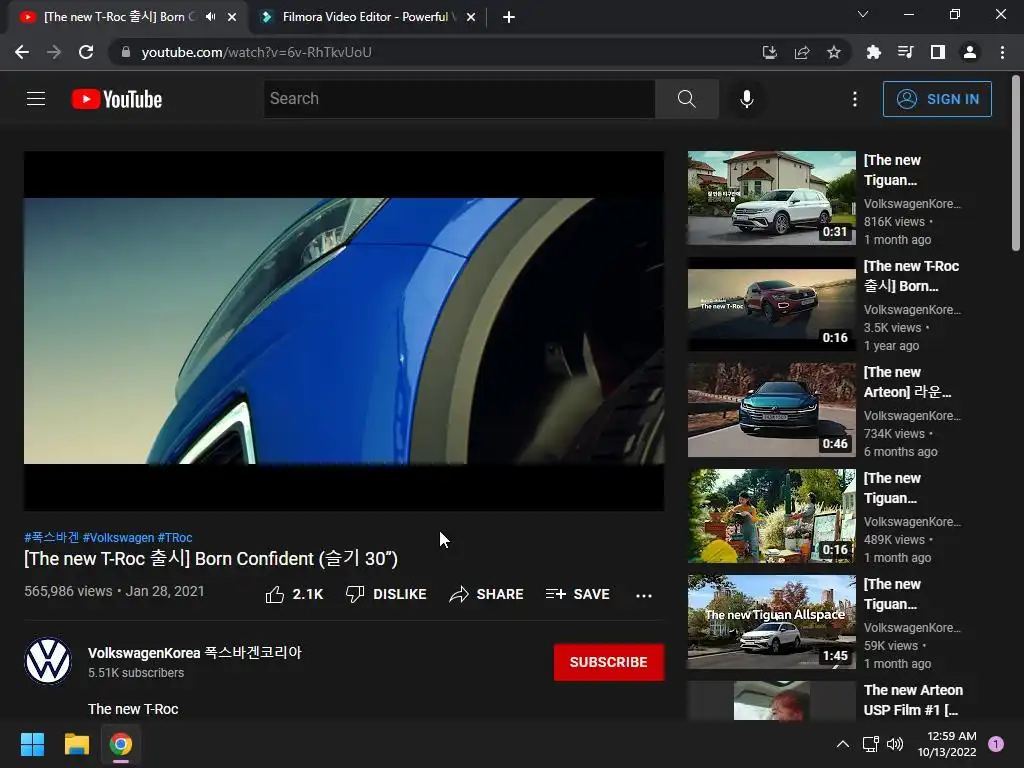This screenshot has height=768, width=1024.
Task: Bookmark this page with star
Action: tap(834, 52)
